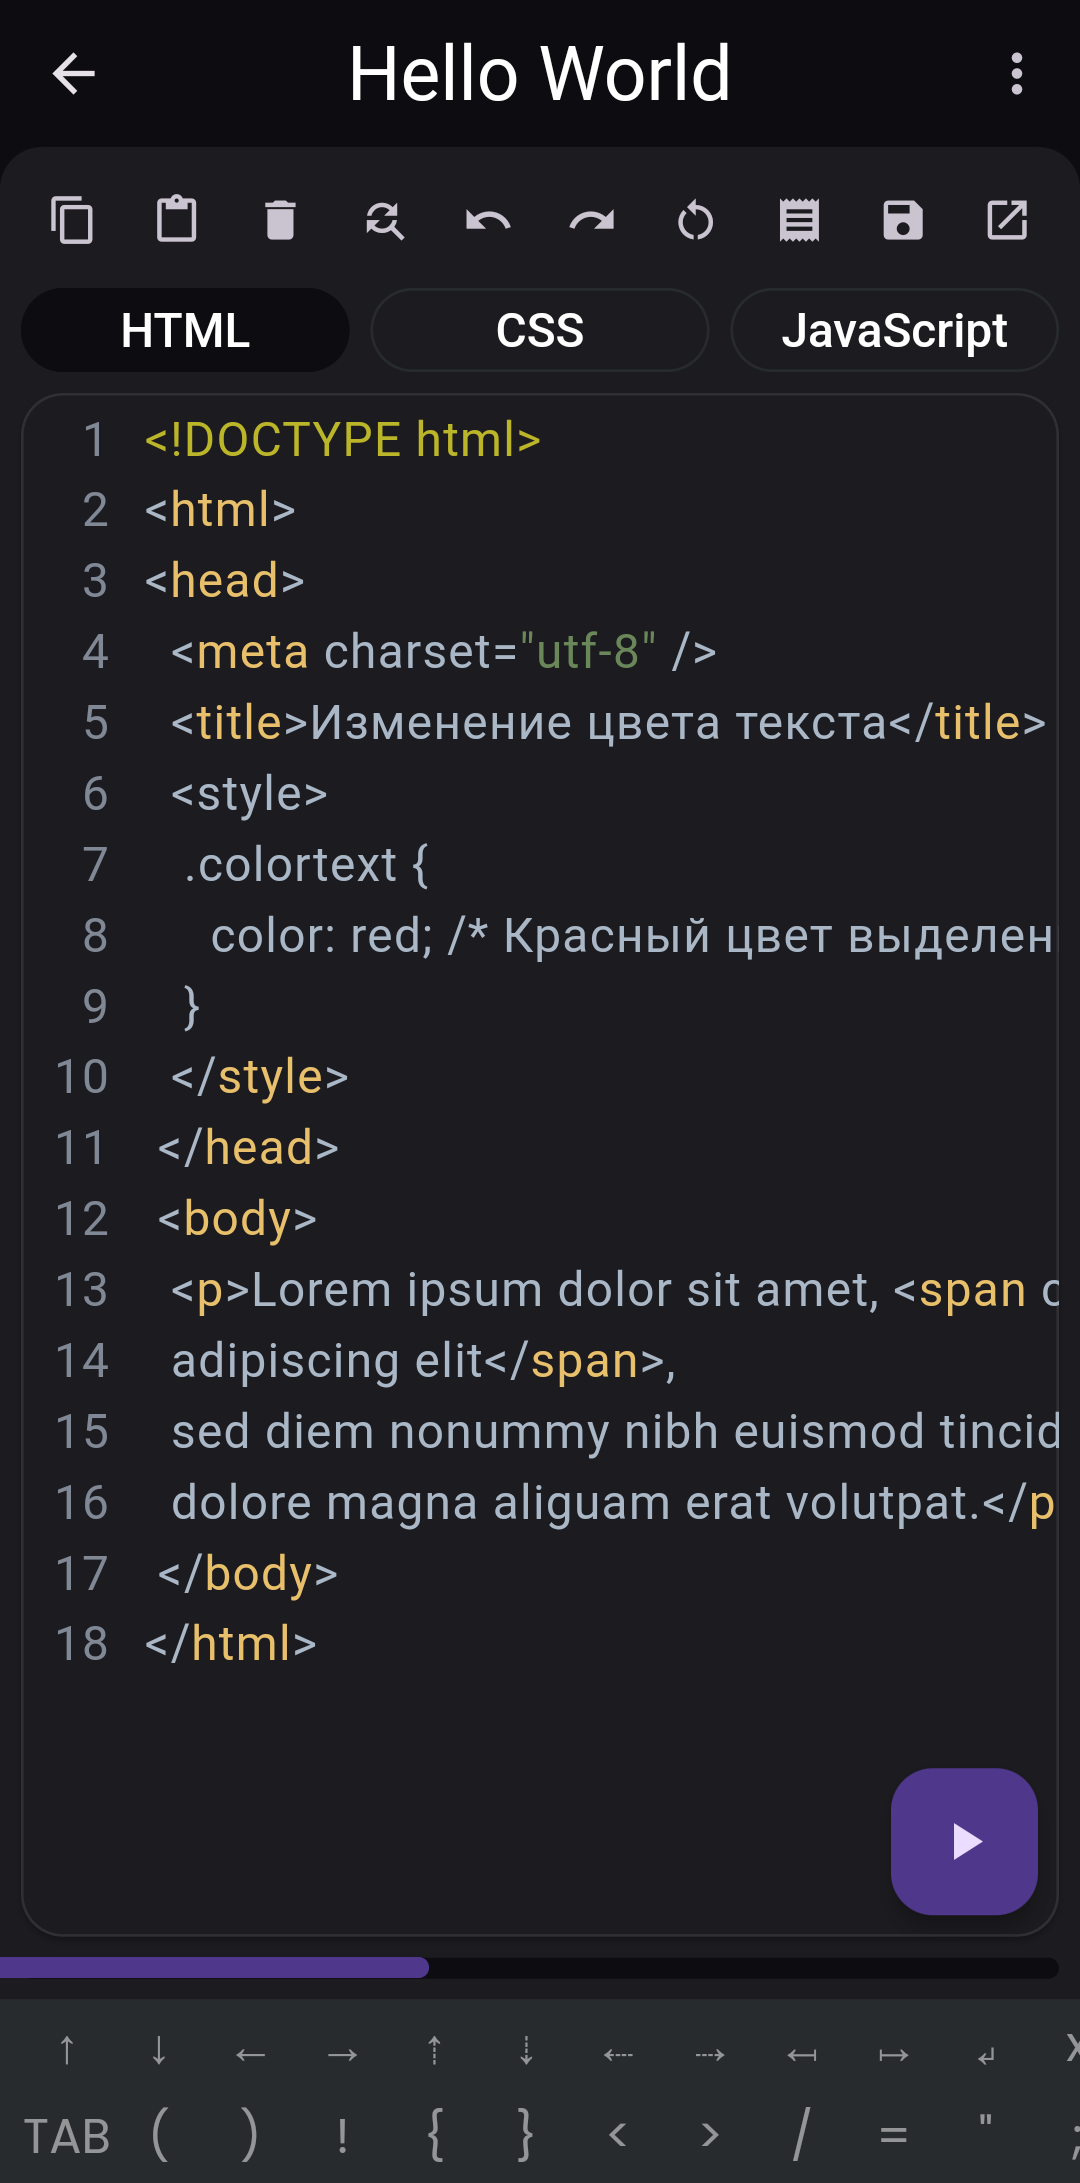
Task: Tap the format code lines icon
Action: (x=799, y=220)
